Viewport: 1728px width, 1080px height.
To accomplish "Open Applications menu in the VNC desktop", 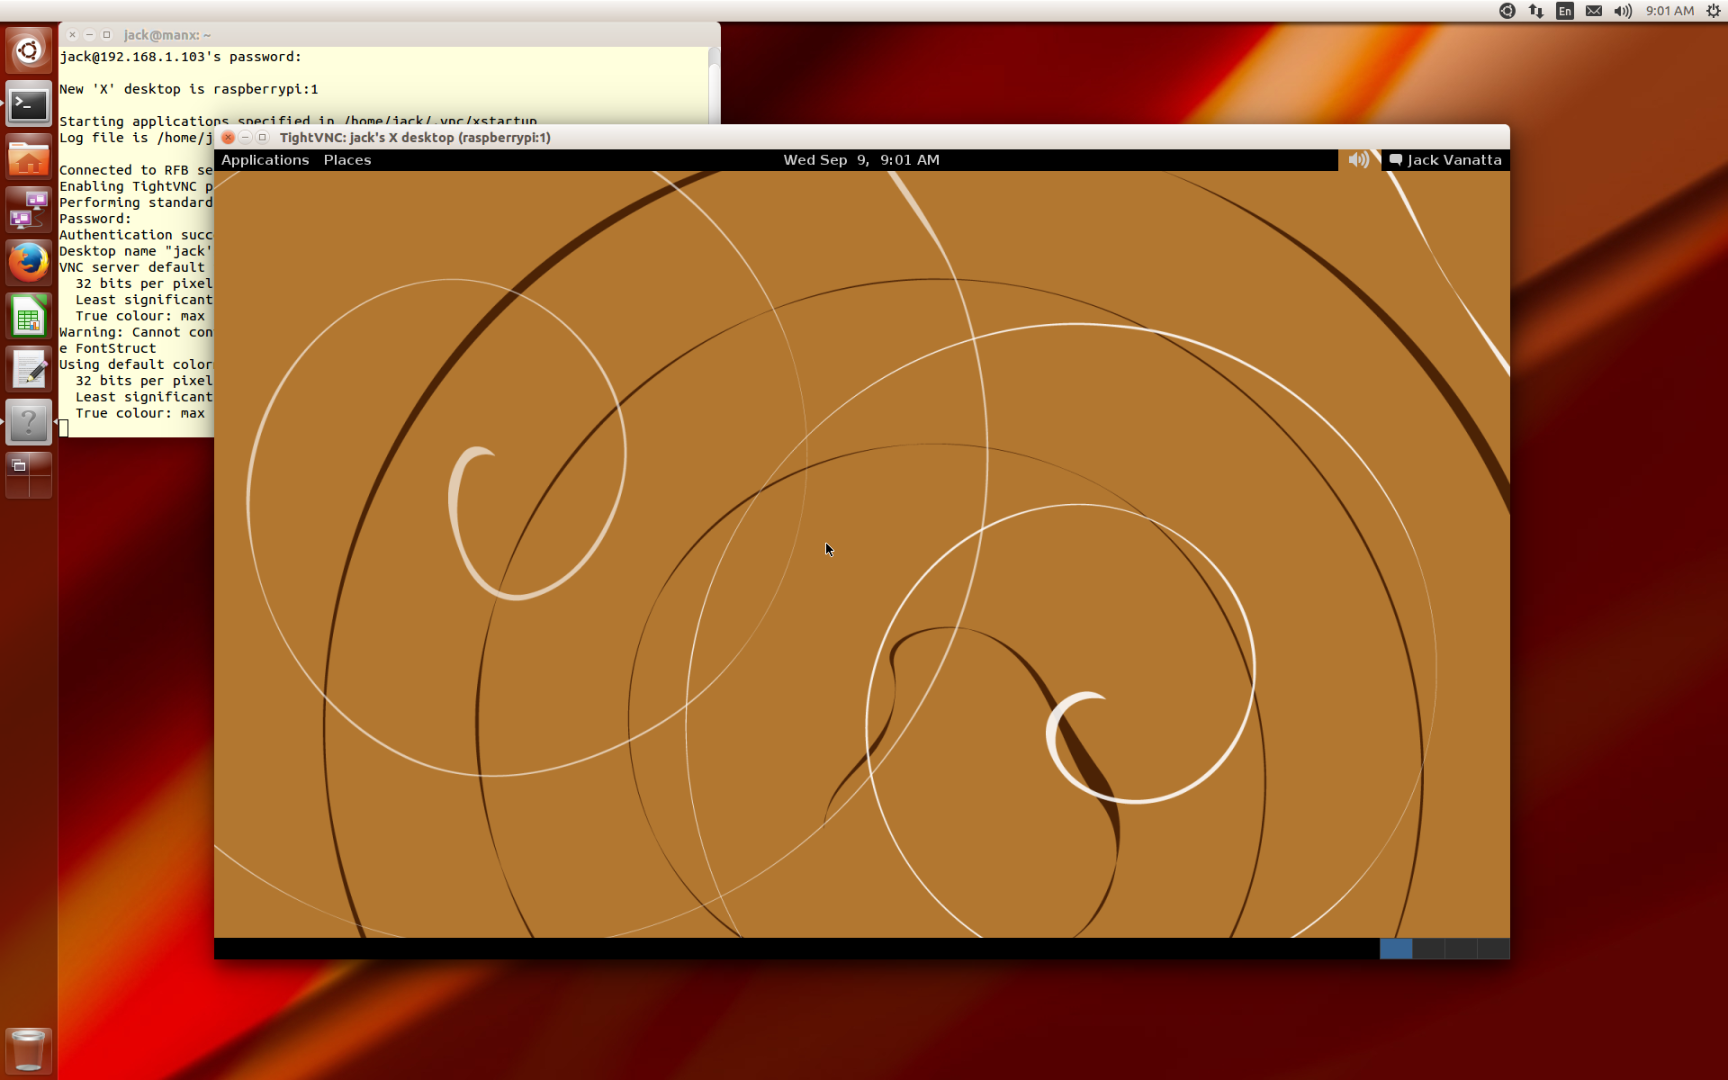I will pos(265,160).
